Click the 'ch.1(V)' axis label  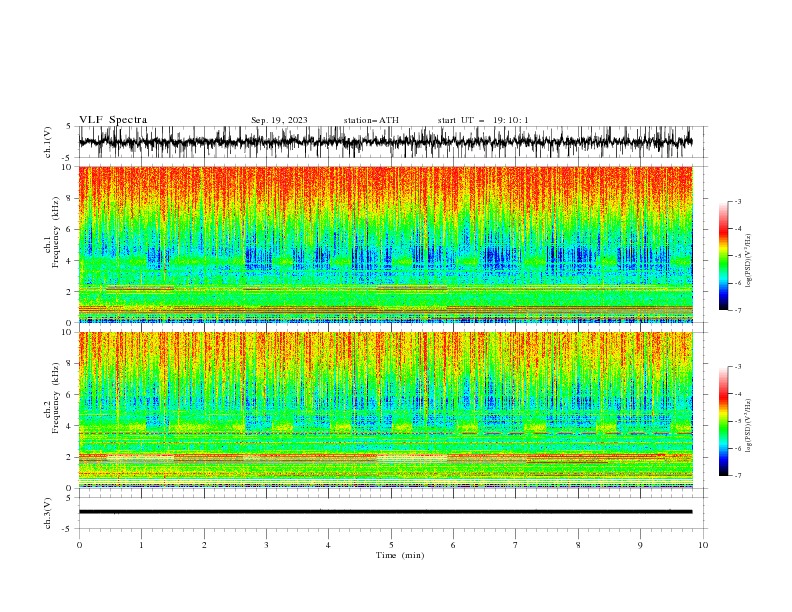pos(48,142)
